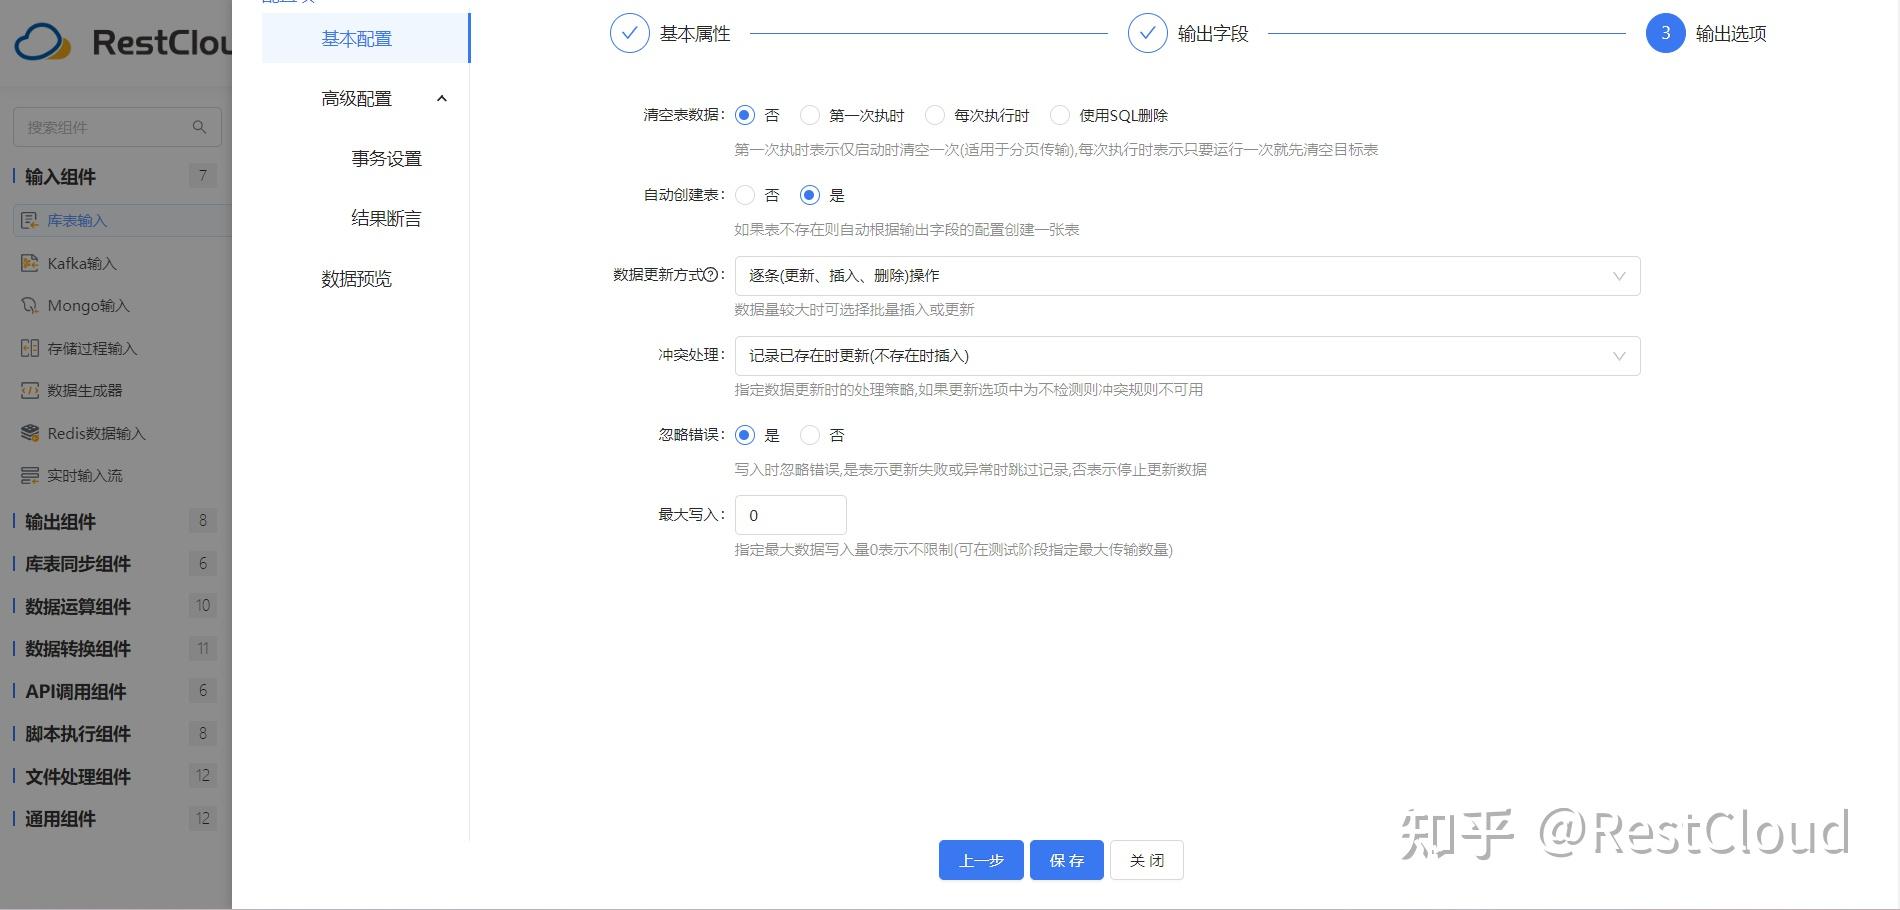Viewport: 1900px width, 910px height.
Task: Expand the 数据转换组件 category
Action: point(78,649)
